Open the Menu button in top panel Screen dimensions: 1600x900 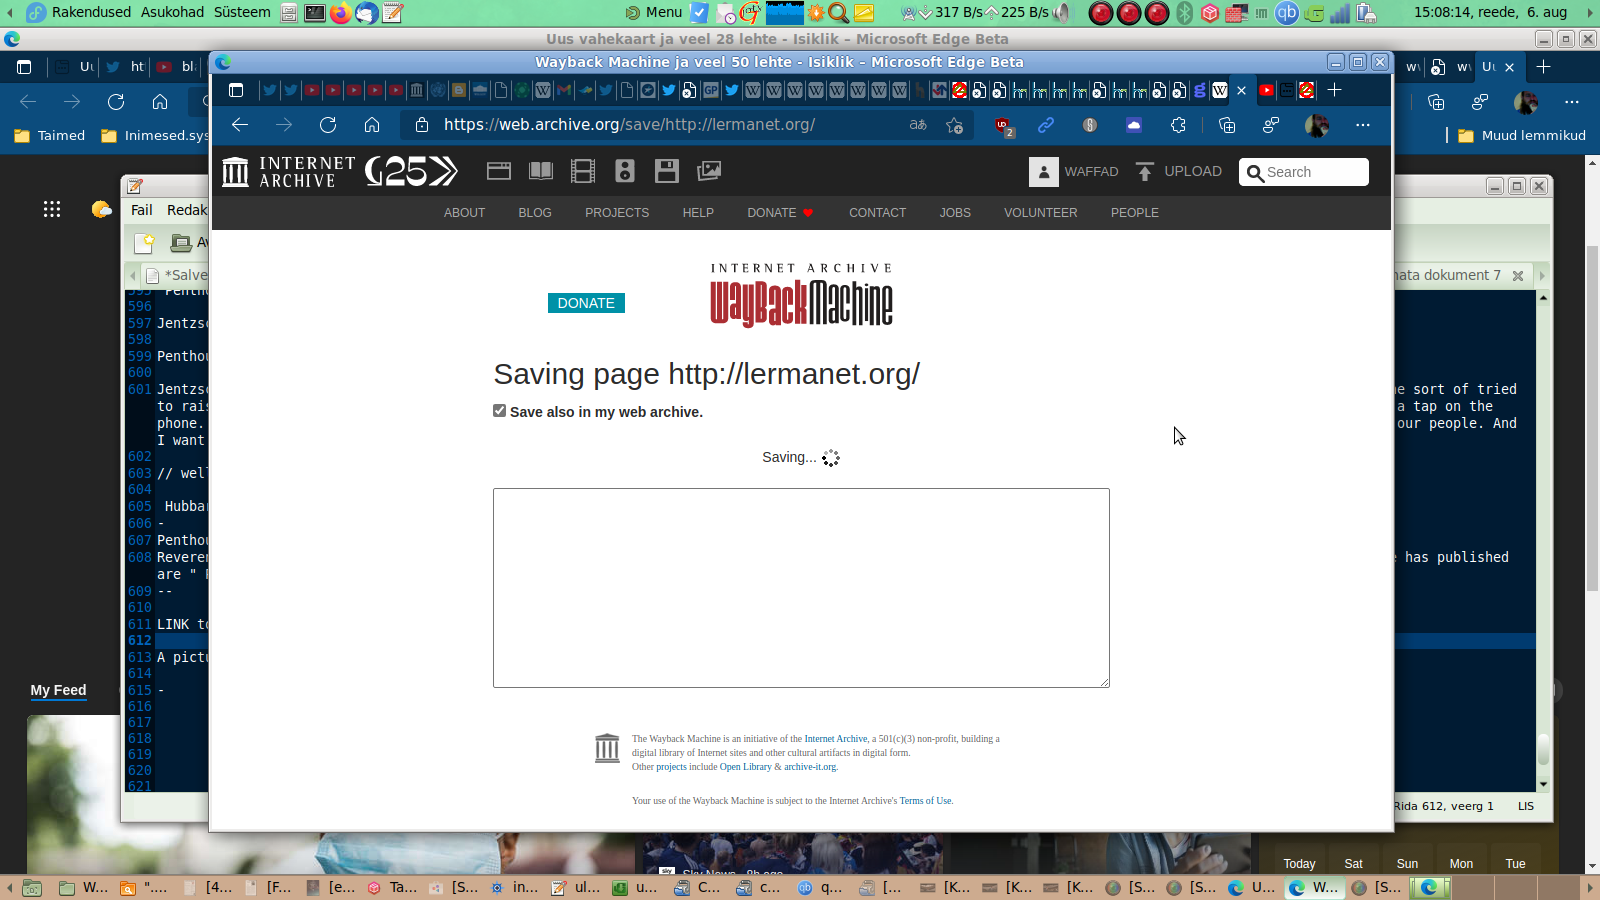coord(654,12)
